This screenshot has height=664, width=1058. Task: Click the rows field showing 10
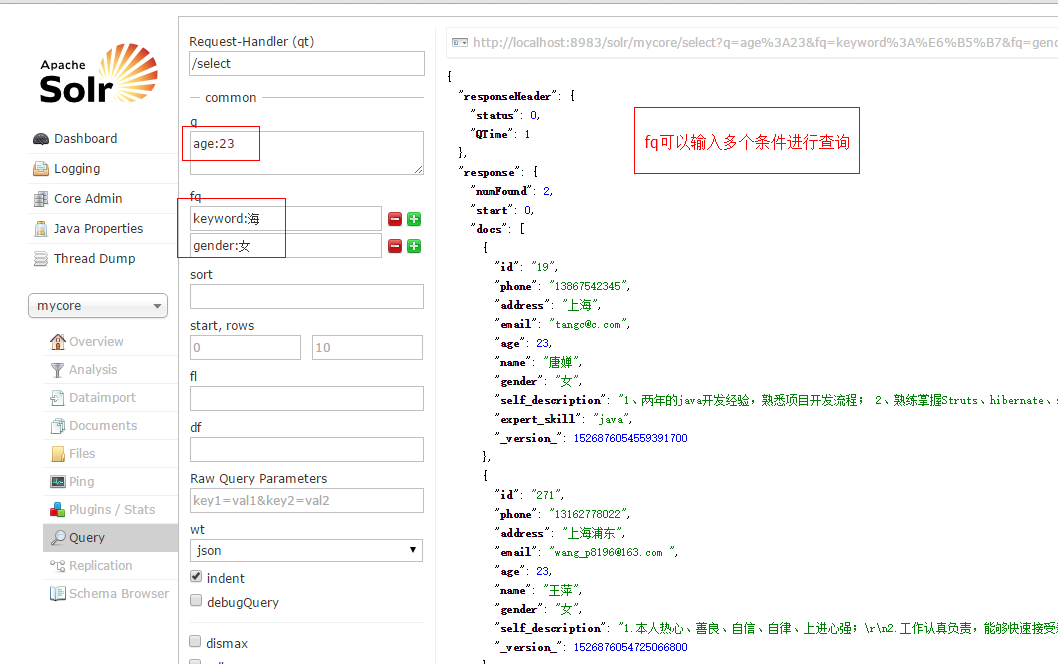[367, 348]
